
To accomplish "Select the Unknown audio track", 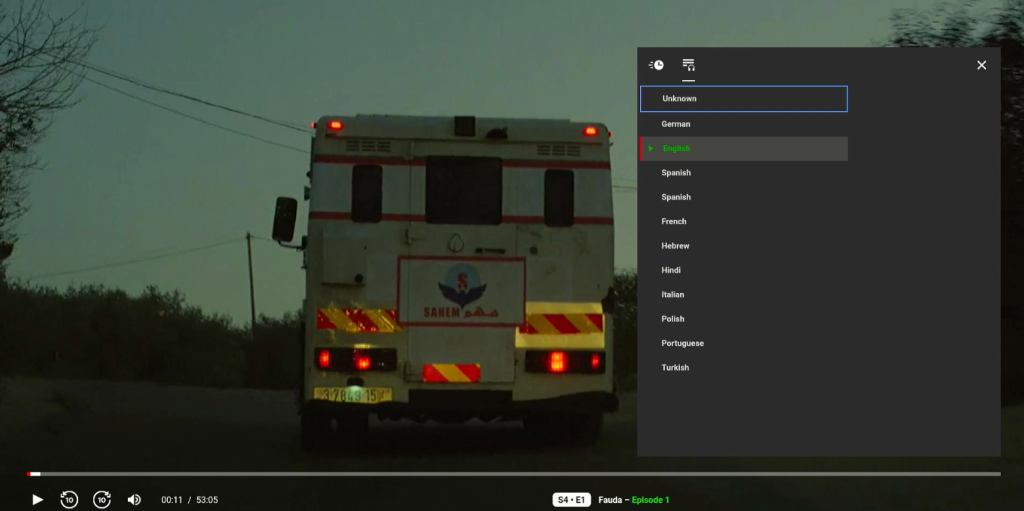I will [x=744, y=99].
